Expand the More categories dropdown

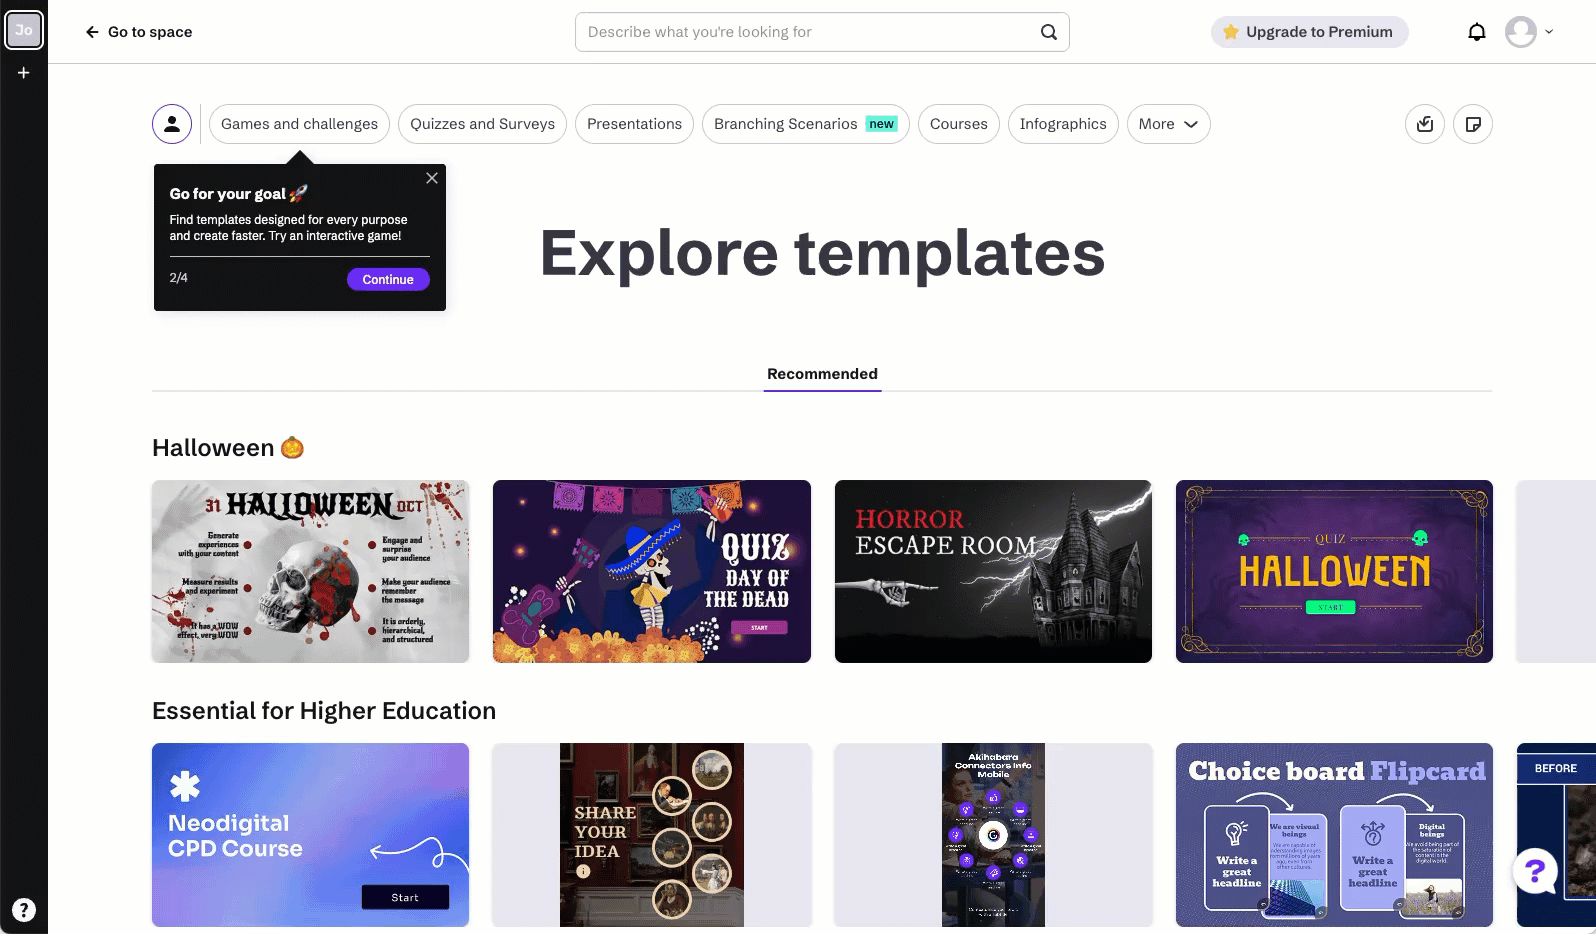pos(1168,124)
